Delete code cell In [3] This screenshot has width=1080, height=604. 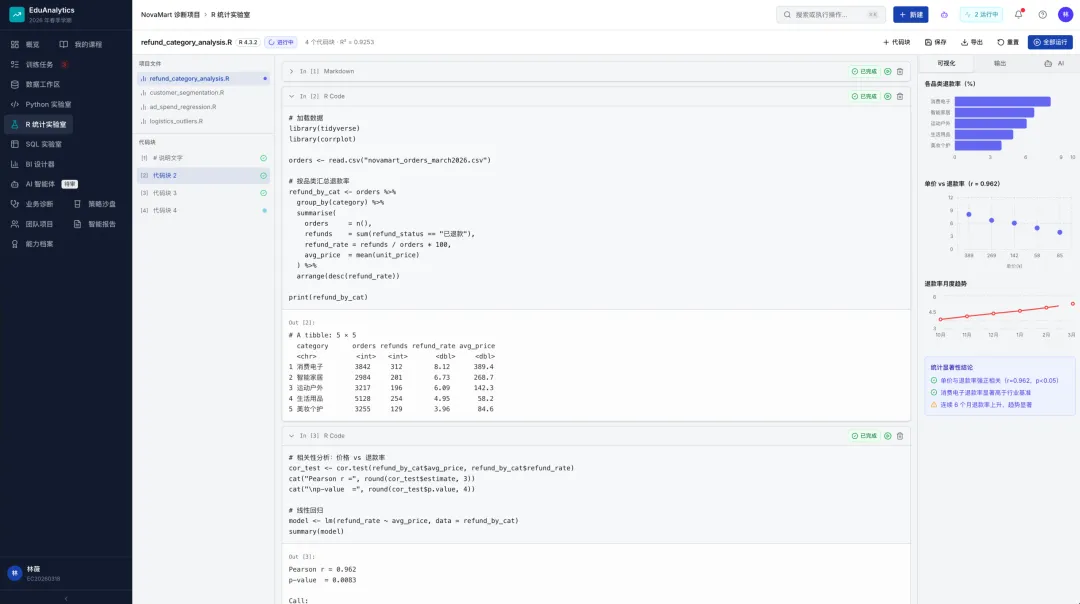[x=900, y=436]
